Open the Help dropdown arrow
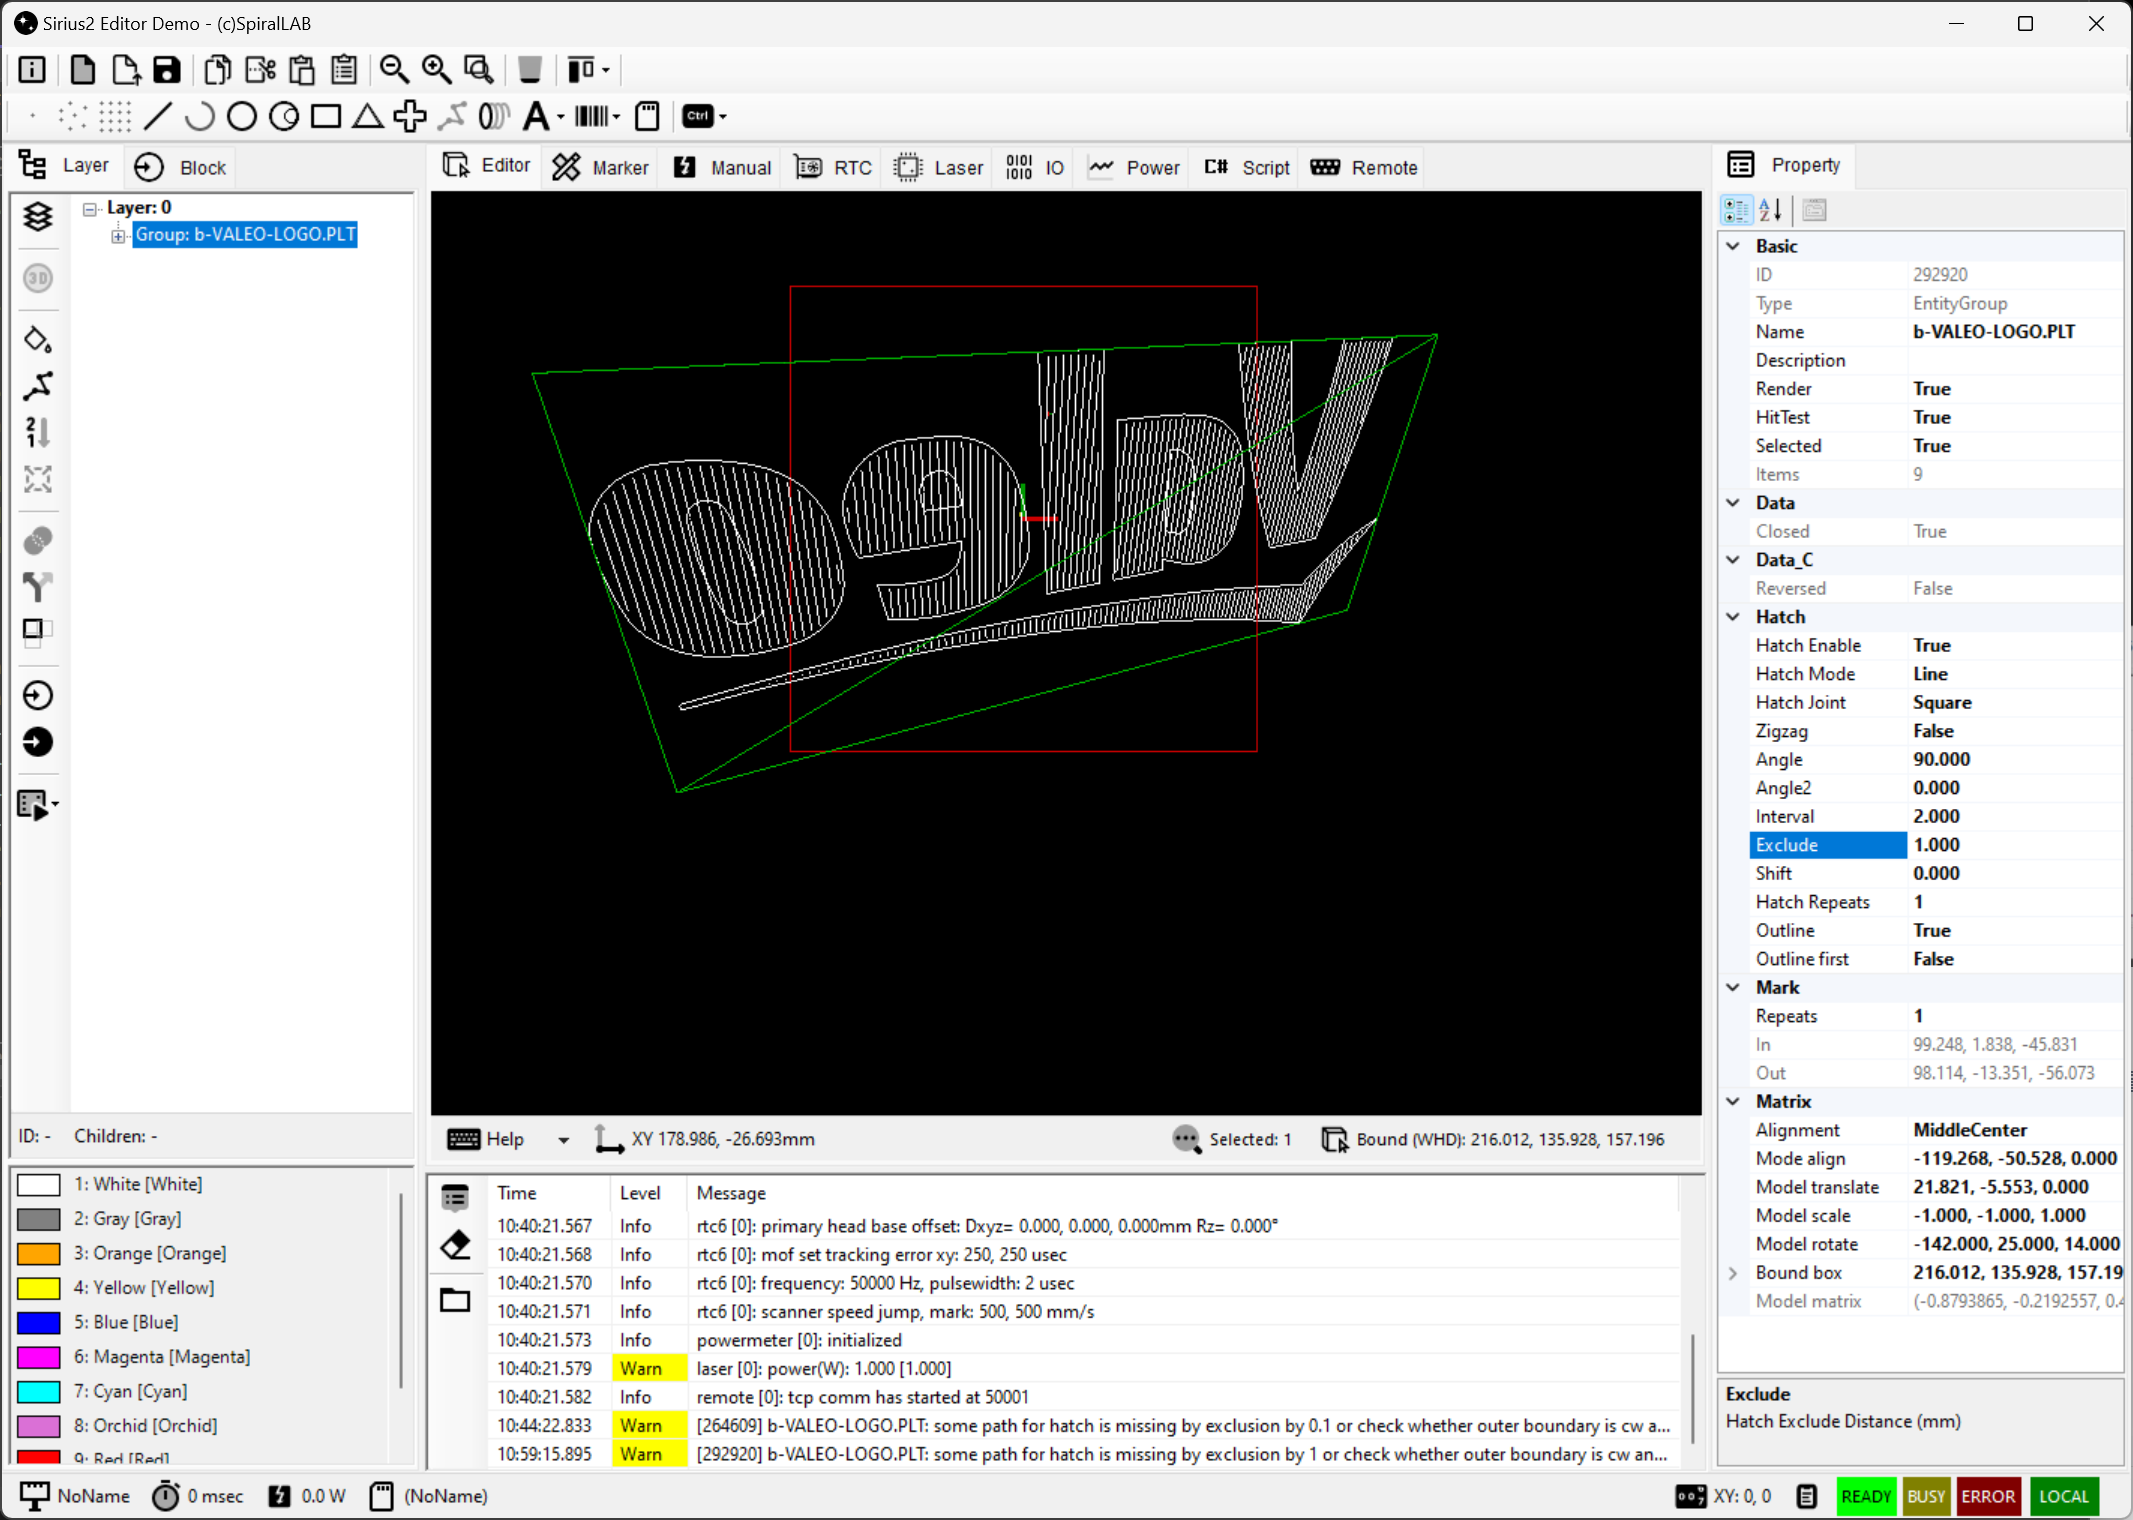This screenshot has width=2133, height=1520. pyautogui.click(x=564, y=1140)
